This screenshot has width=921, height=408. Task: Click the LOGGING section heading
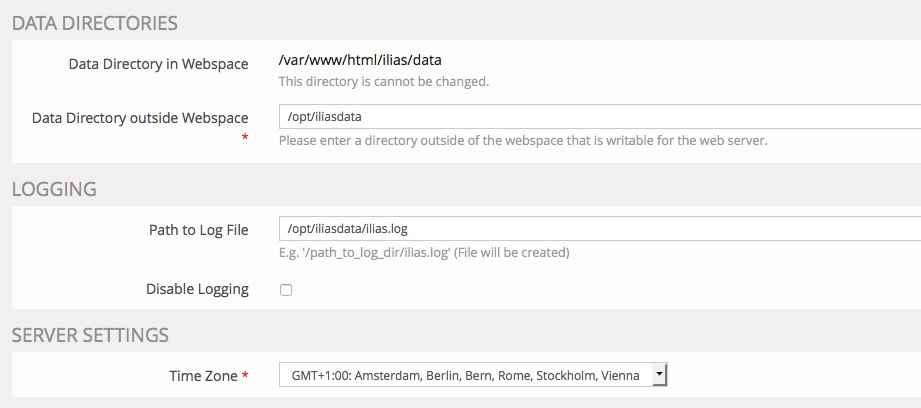(x=54, y=189)
